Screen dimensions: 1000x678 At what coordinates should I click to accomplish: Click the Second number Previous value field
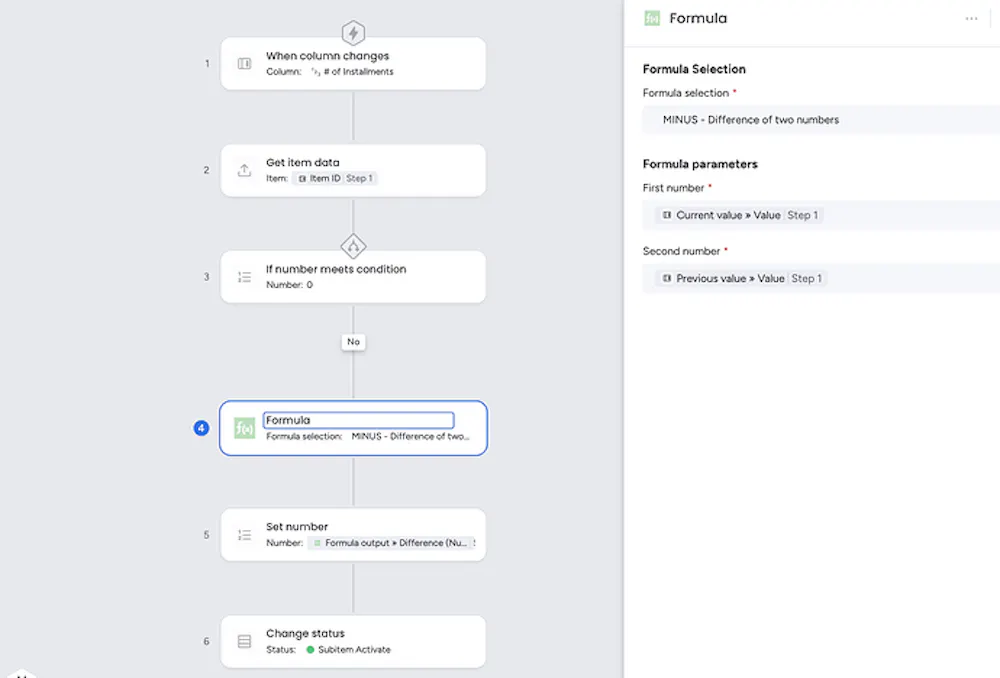820,278
